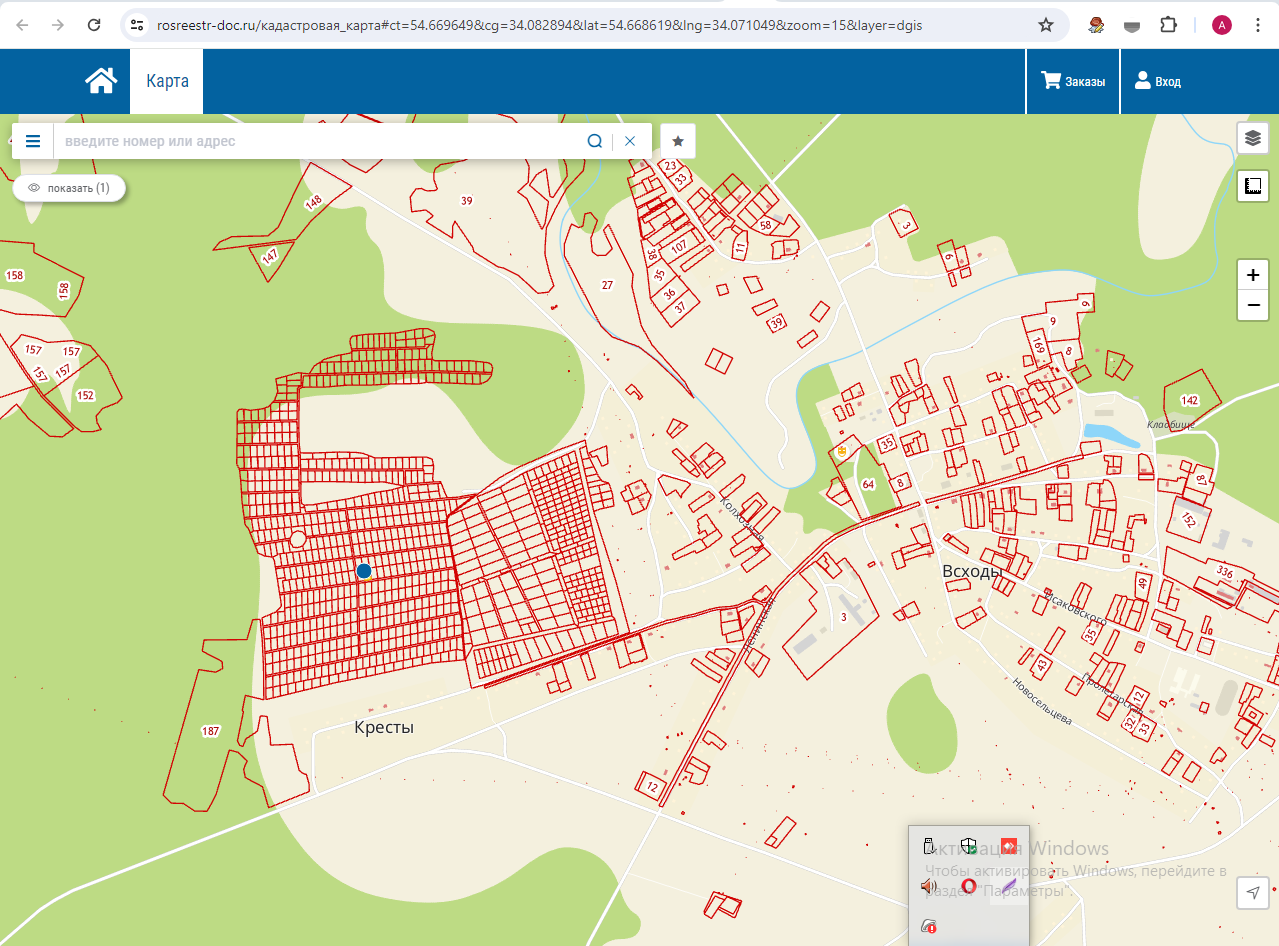The height and width of the screenshot is (946, 1279).
Task: Click the 'Вход' login link
Action: pyautogui.click(x=1157, y=81)
